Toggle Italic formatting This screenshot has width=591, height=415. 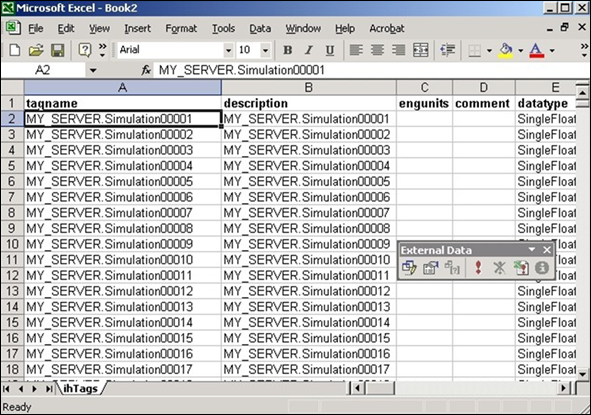309,50
